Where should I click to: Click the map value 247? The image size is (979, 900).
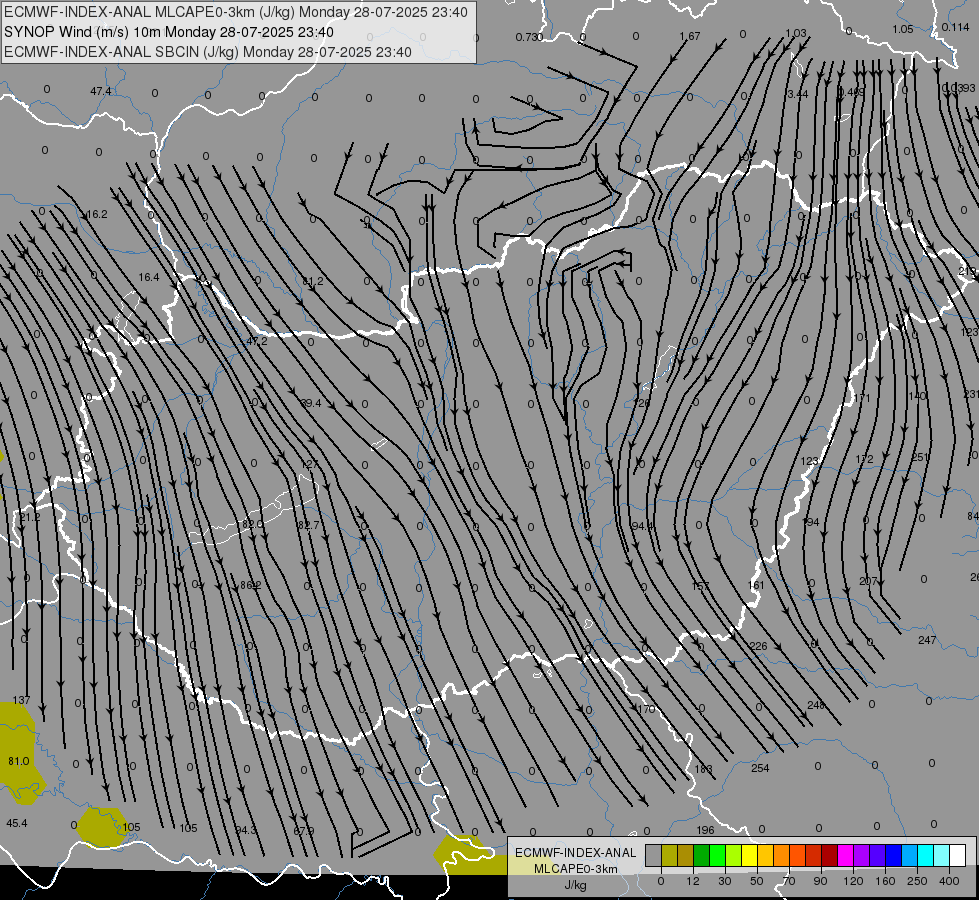[x=927, y=640]
